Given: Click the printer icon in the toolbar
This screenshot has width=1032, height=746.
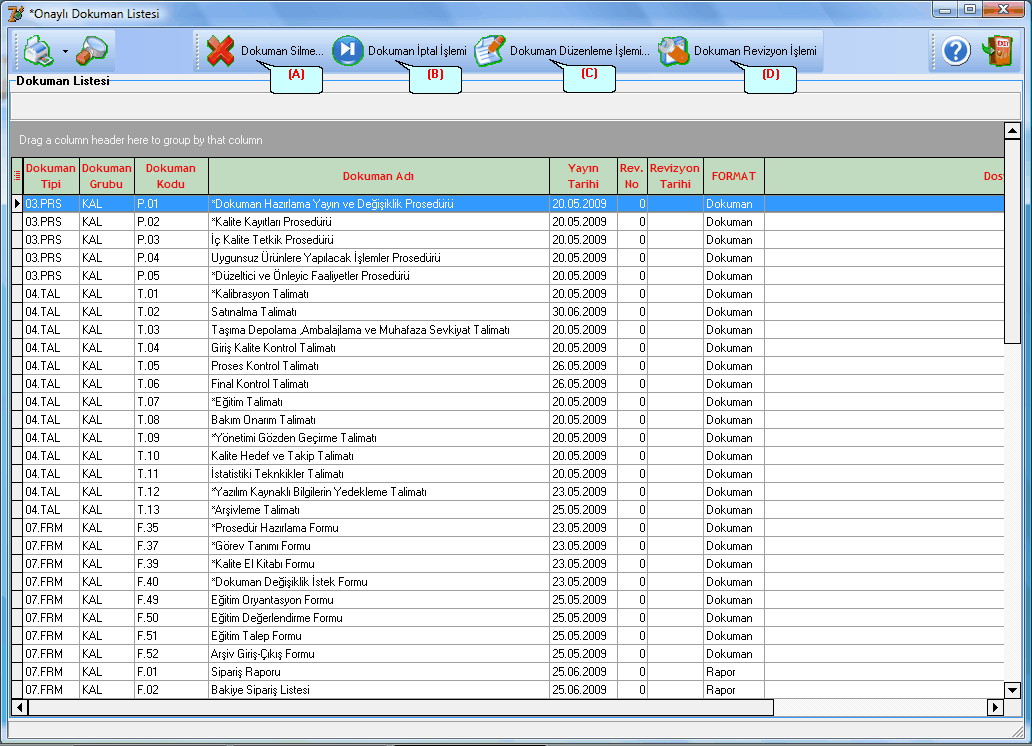Looking at the screenshot, I should pyautogui.click(x=38, y=51).
